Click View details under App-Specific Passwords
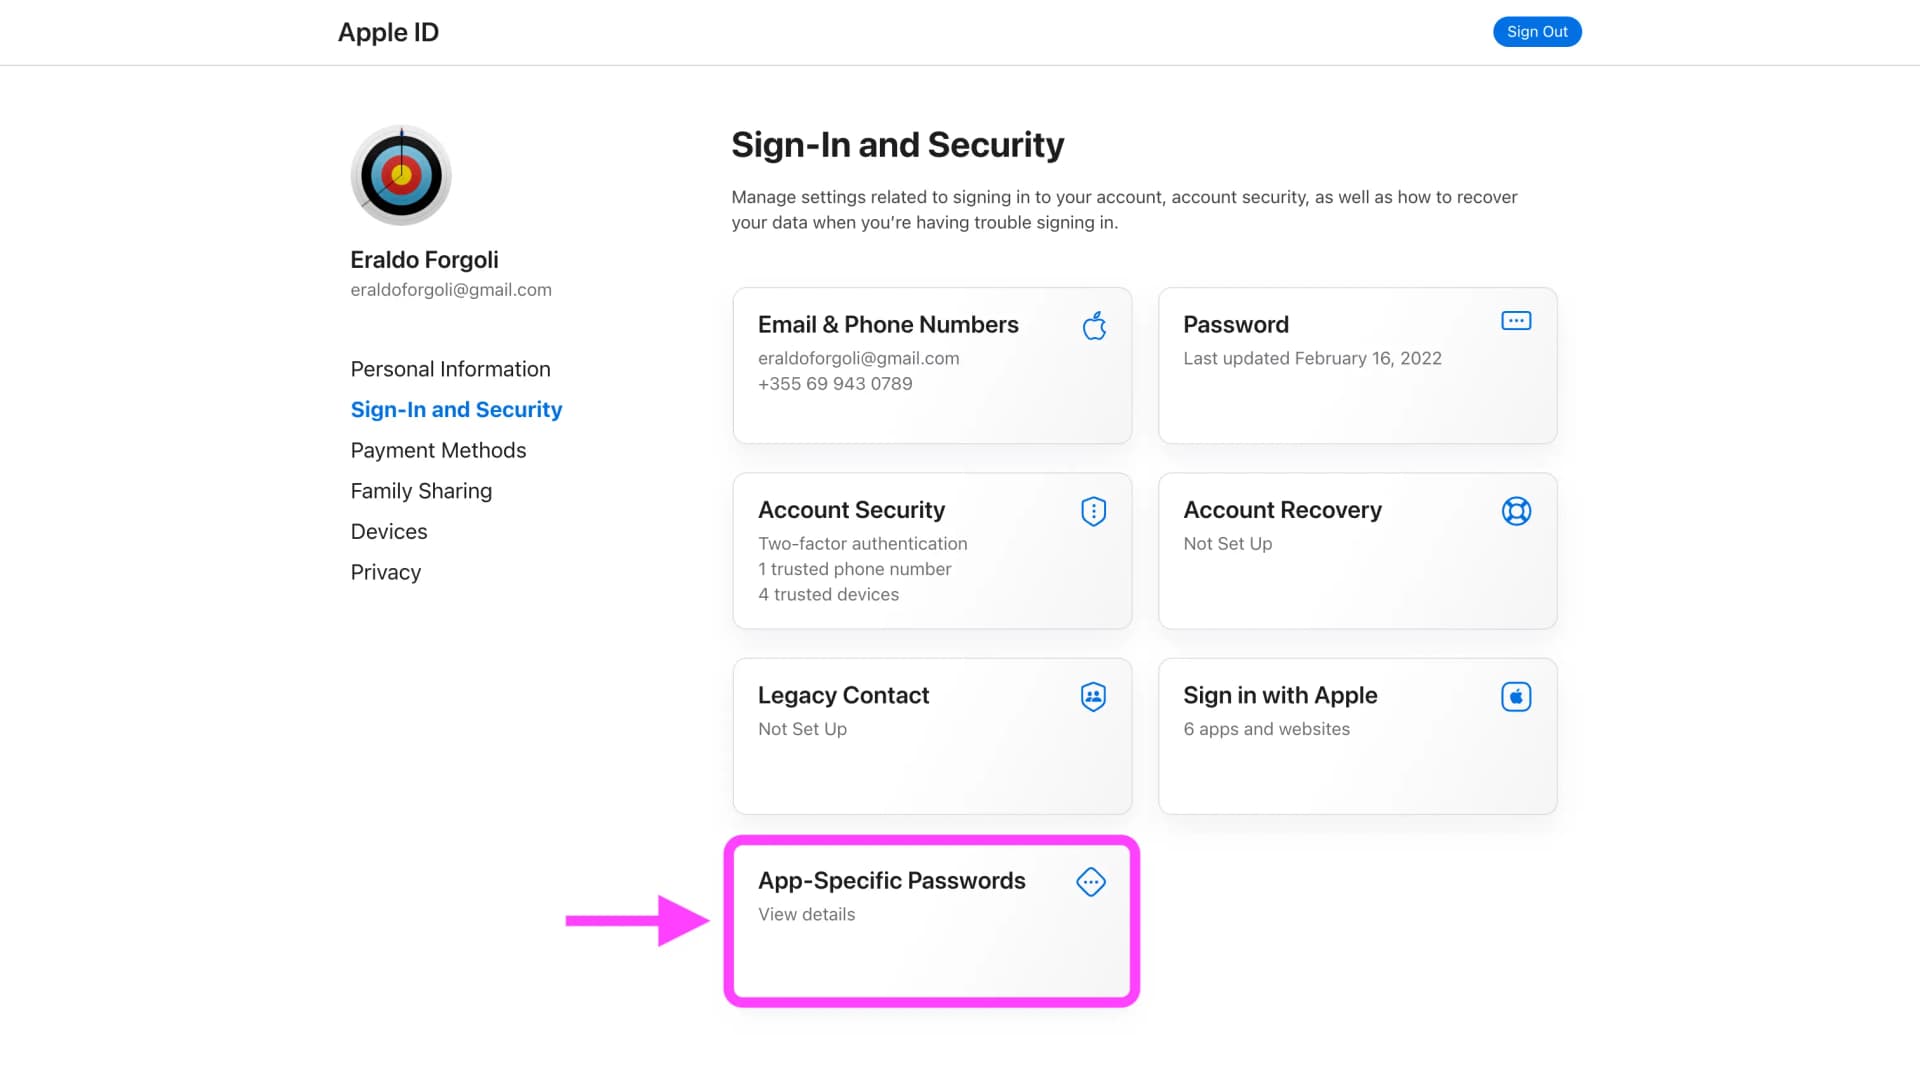The height and width of the screenshot is (1088, 1920). click(806, 915)
